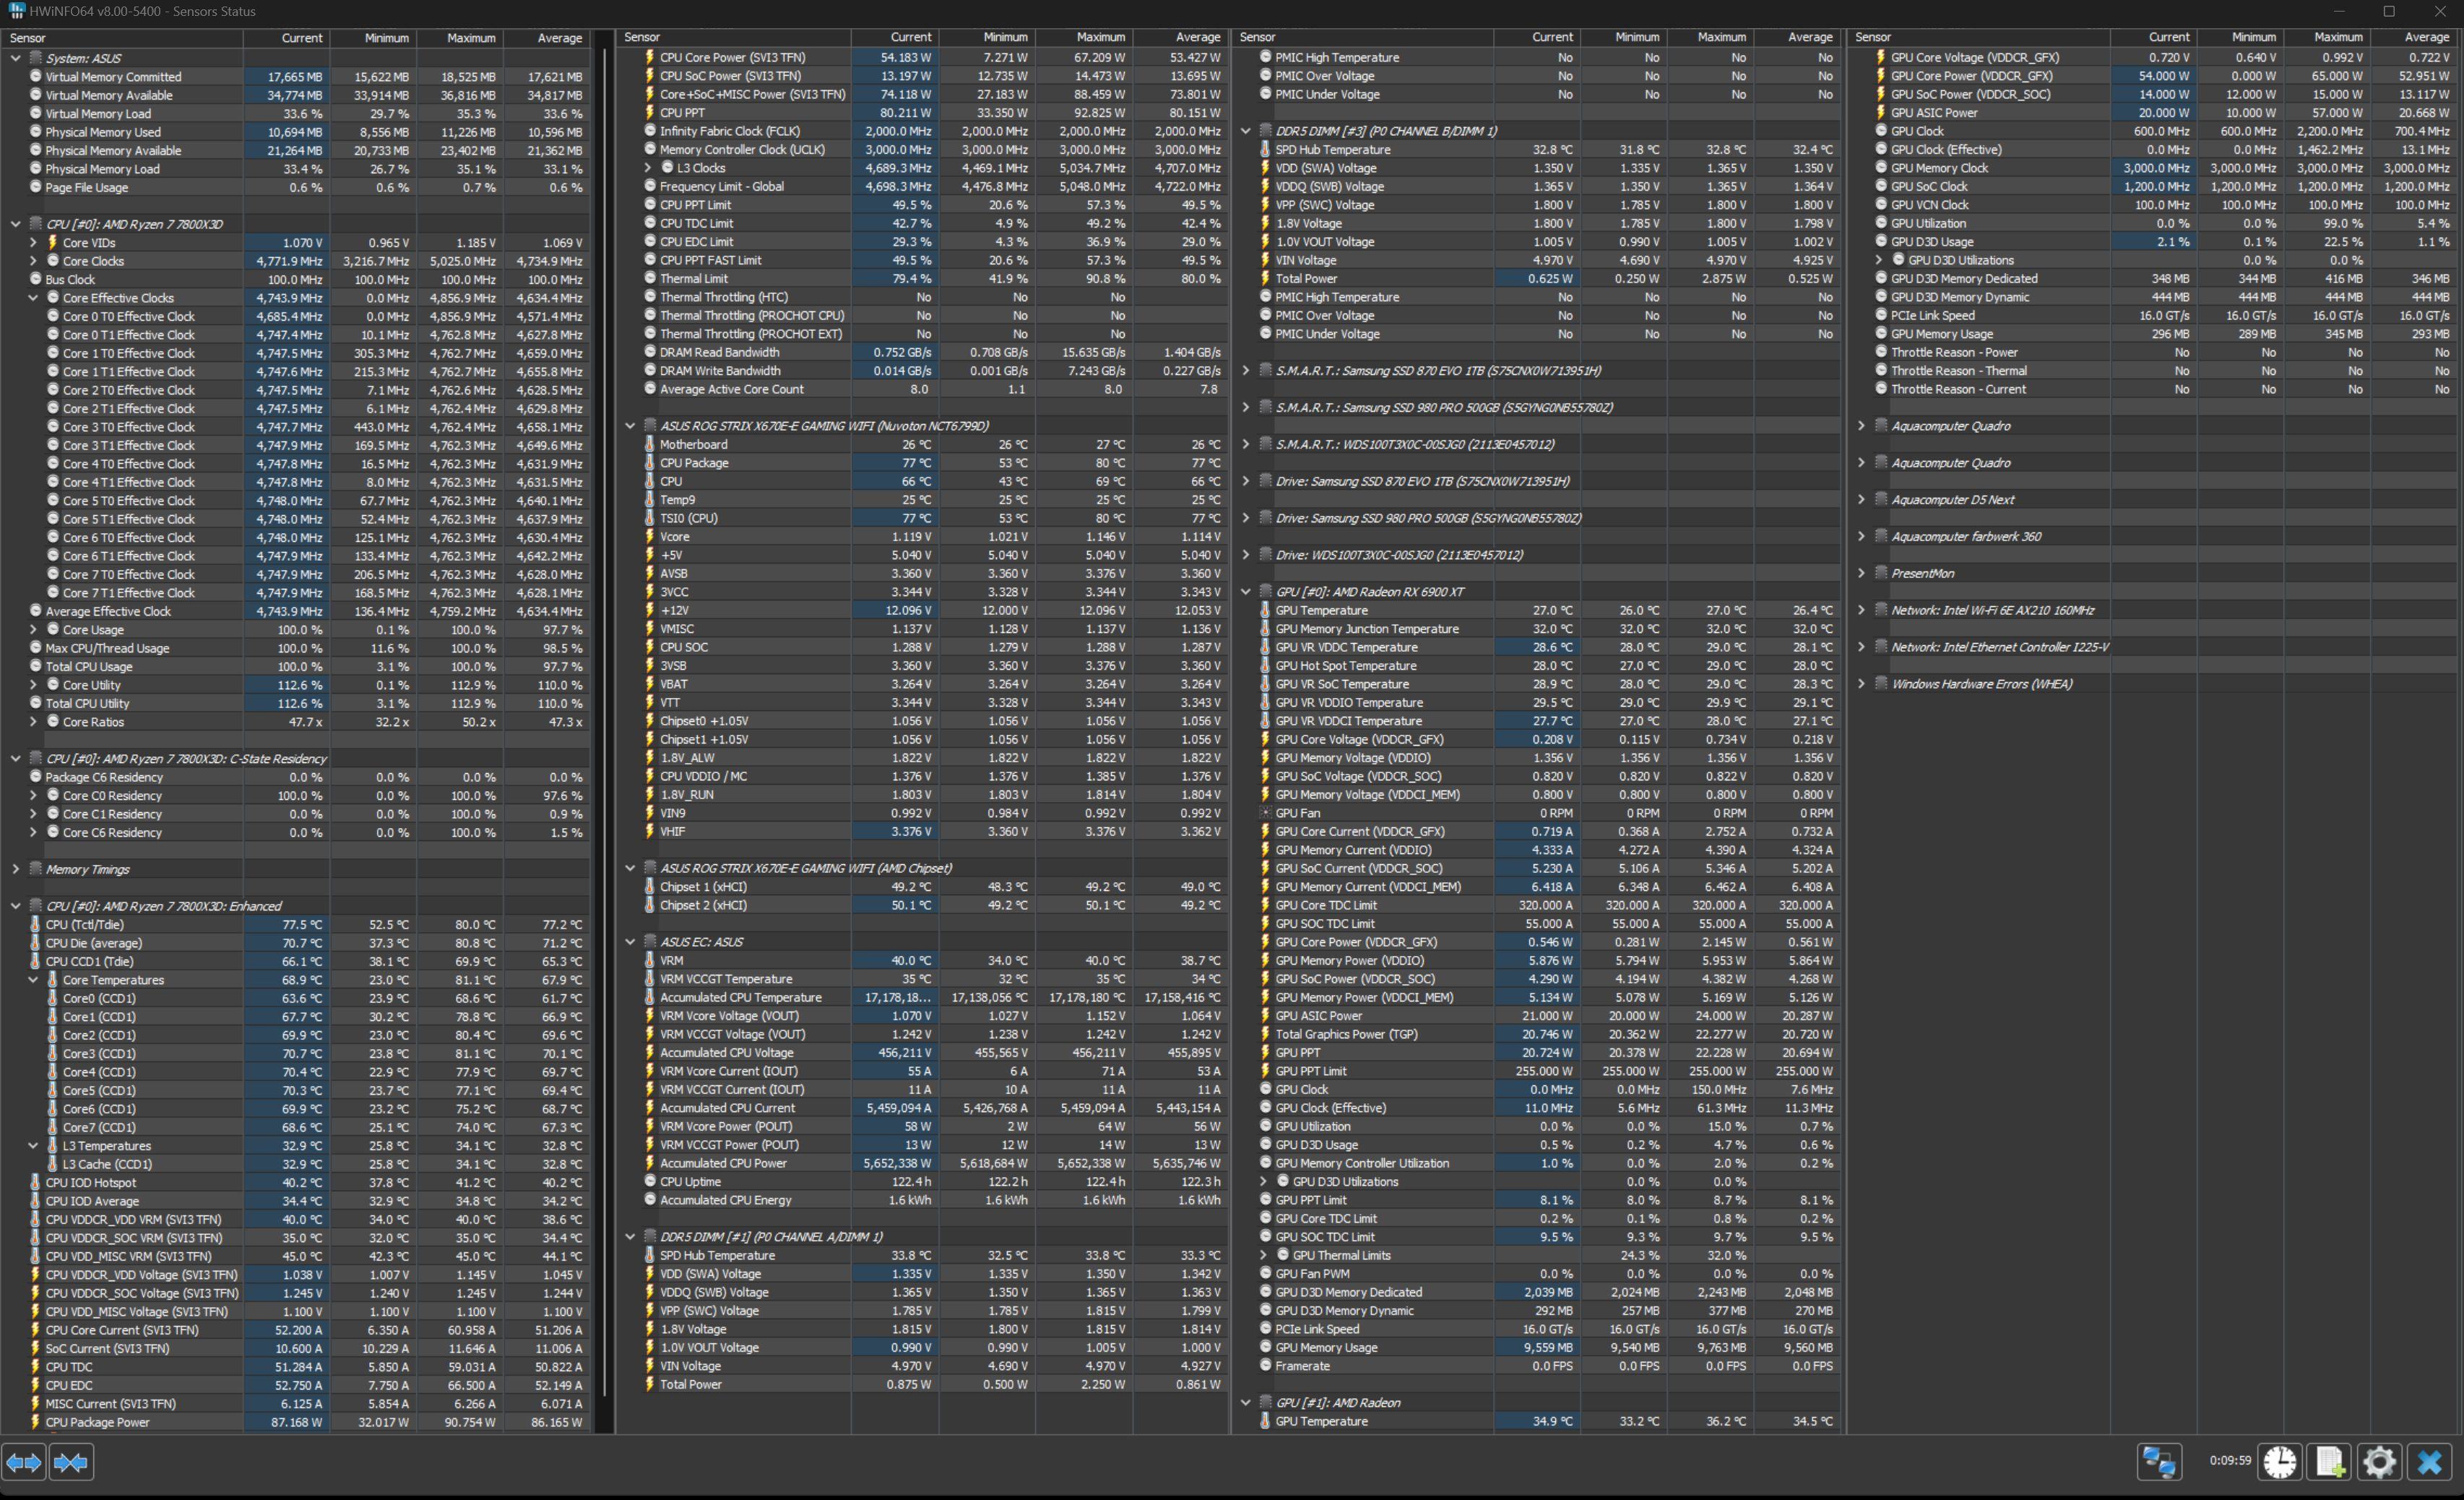Viewport: 2464px width, 1500px height.
Task: Collapse the Nuvoton NCT6799D sensor group
Action: click(x=631, y=426)
